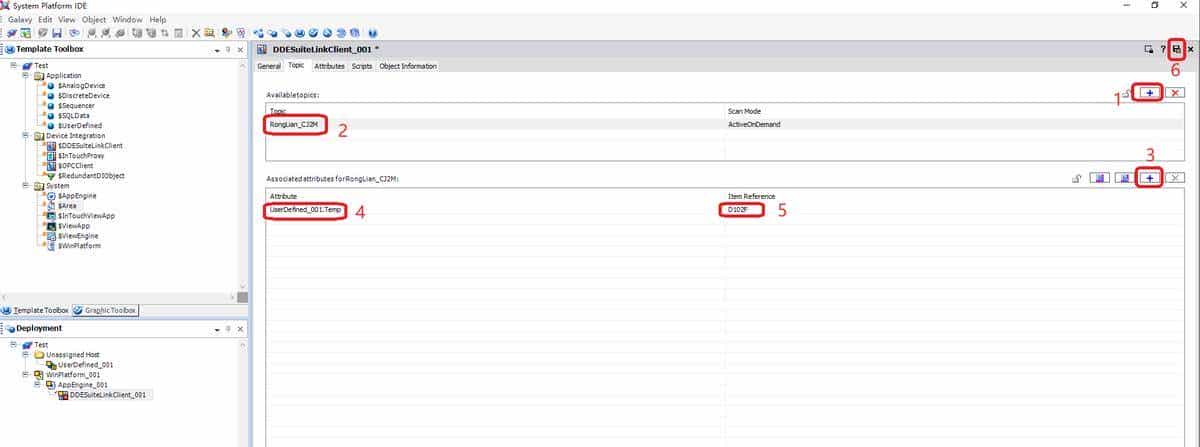This screenshot has height=447, width=1200.
Task: Collapse the WinPlatform_001 node in Deployment
Action: pos(25,375)
